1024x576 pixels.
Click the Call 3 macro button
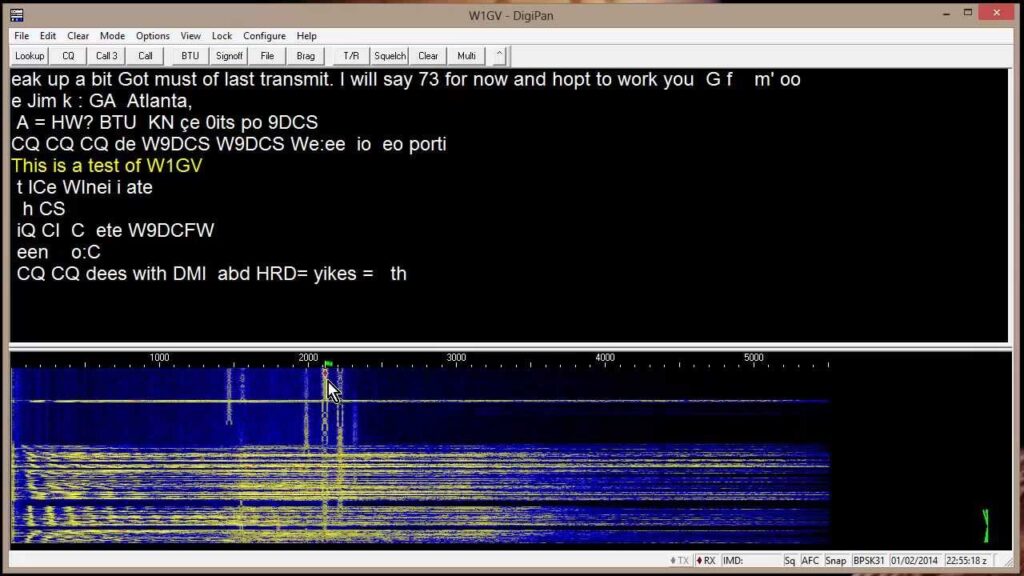click(x=106, y=56)
